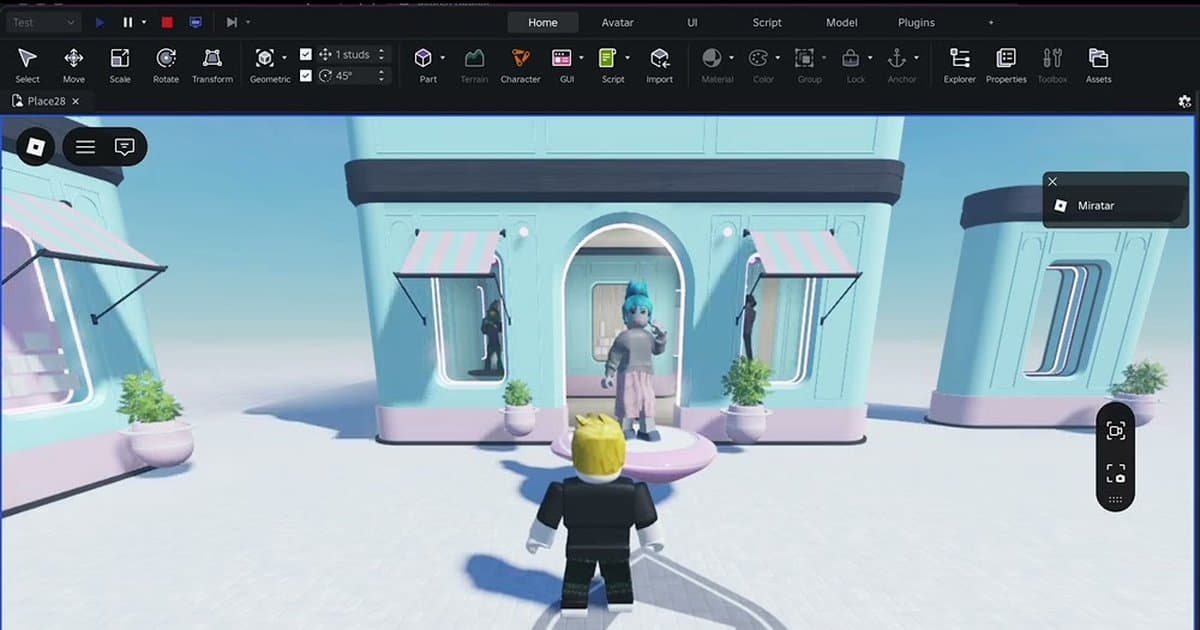Expand the Geometric mode dropdown arrow
The width and height of the screenshot is (1200, 630).
click(285, 57)
